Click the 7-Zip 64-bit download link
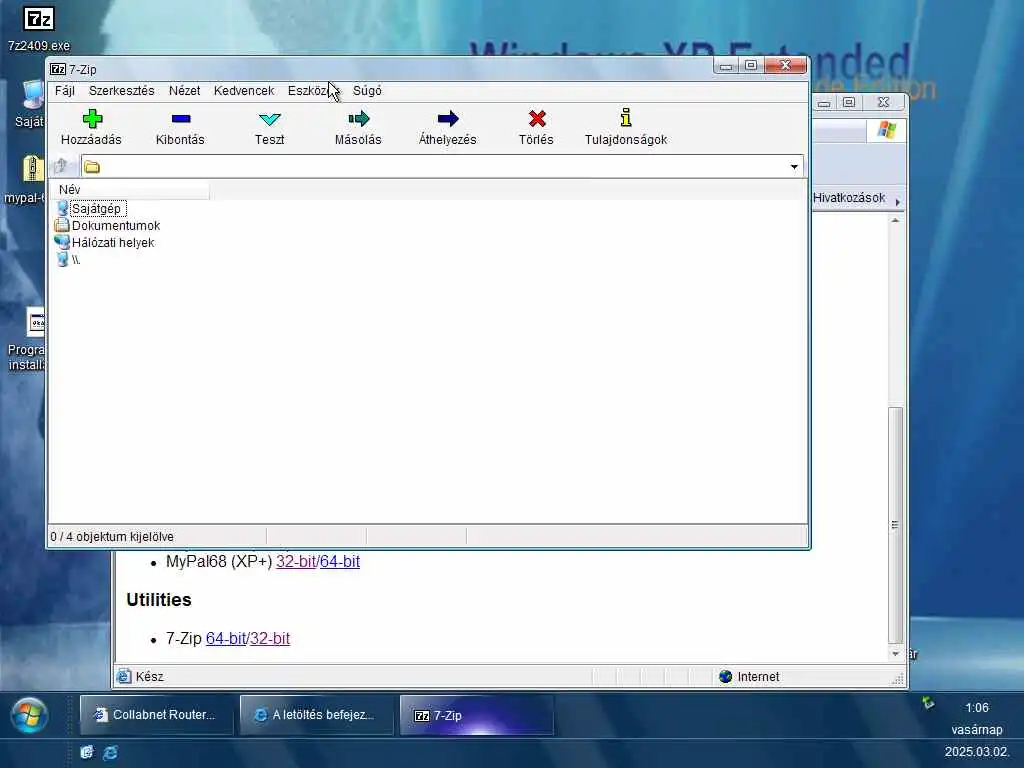The height and width of the screenshot is (768, 1024). [226, 638]
